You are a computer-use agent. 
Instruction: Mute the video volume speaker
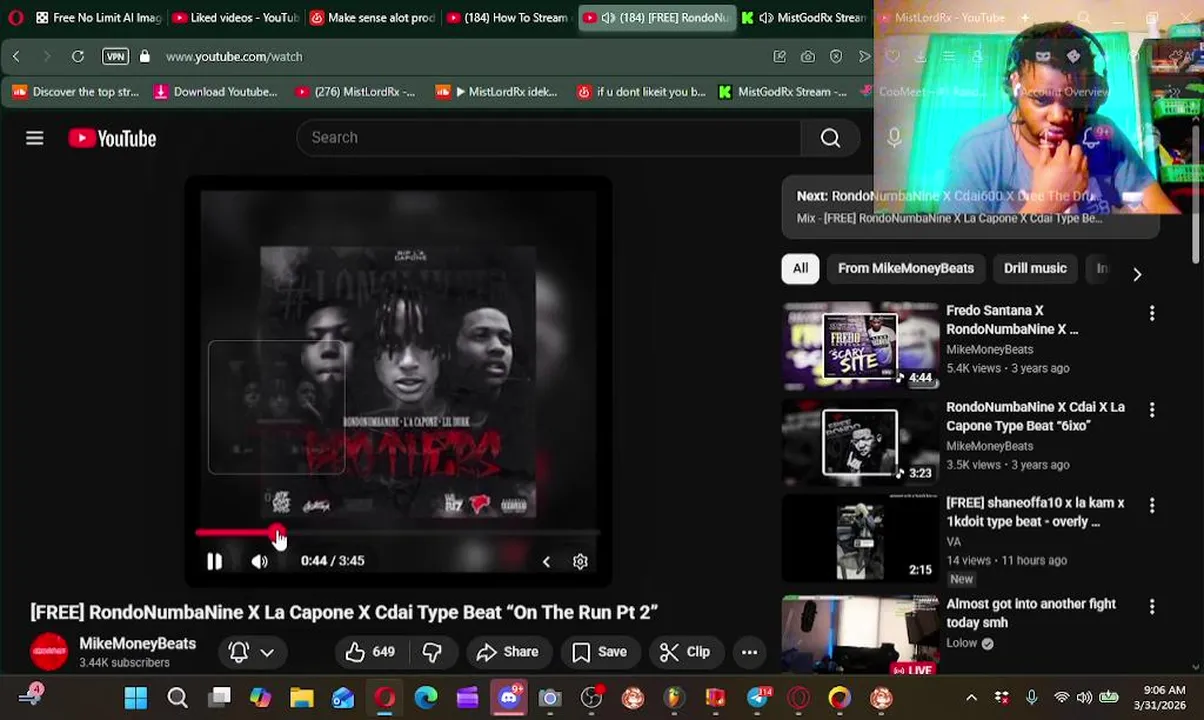click(259, 561)
